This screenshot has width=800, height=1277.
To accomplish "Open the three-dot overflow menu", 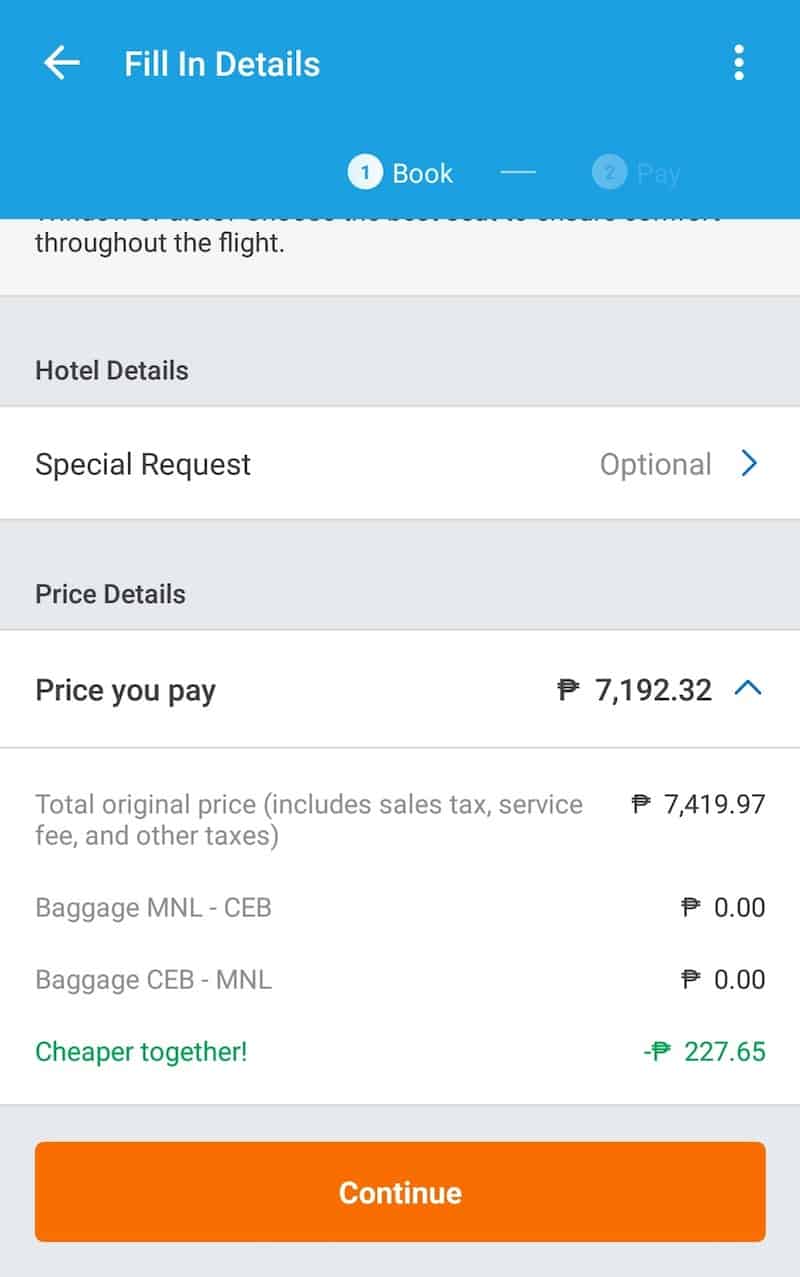I will click(x=738, y=63).
